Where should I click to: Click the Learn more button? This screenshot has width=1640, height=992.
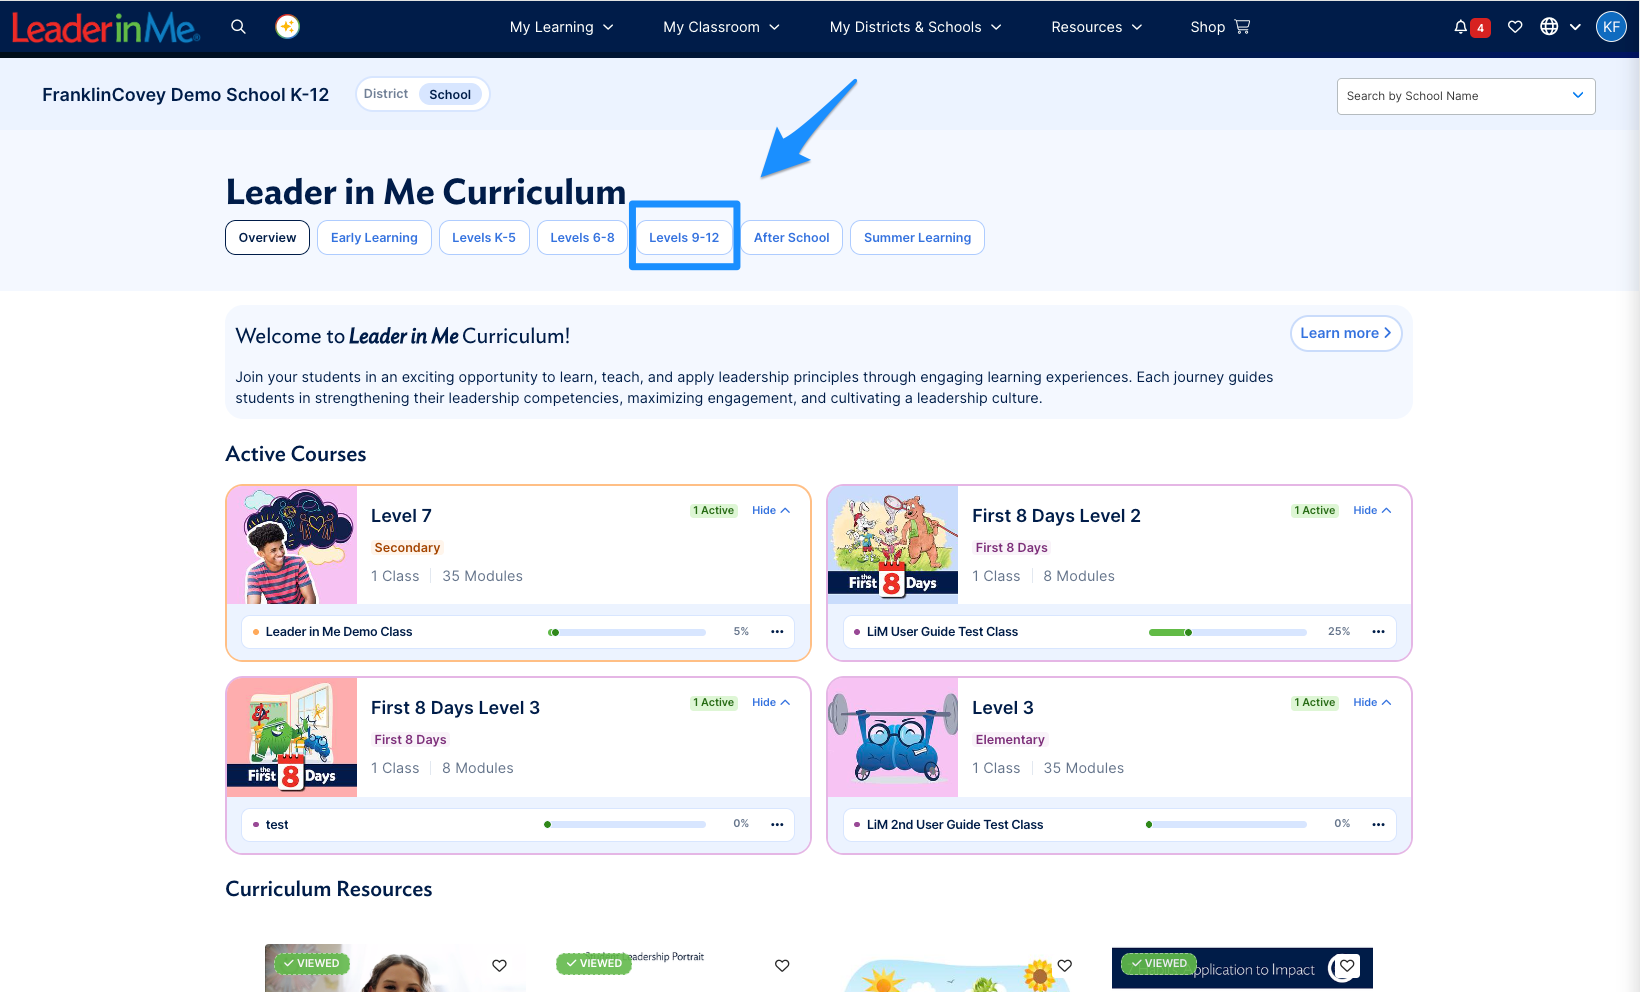coord(1346,334)
